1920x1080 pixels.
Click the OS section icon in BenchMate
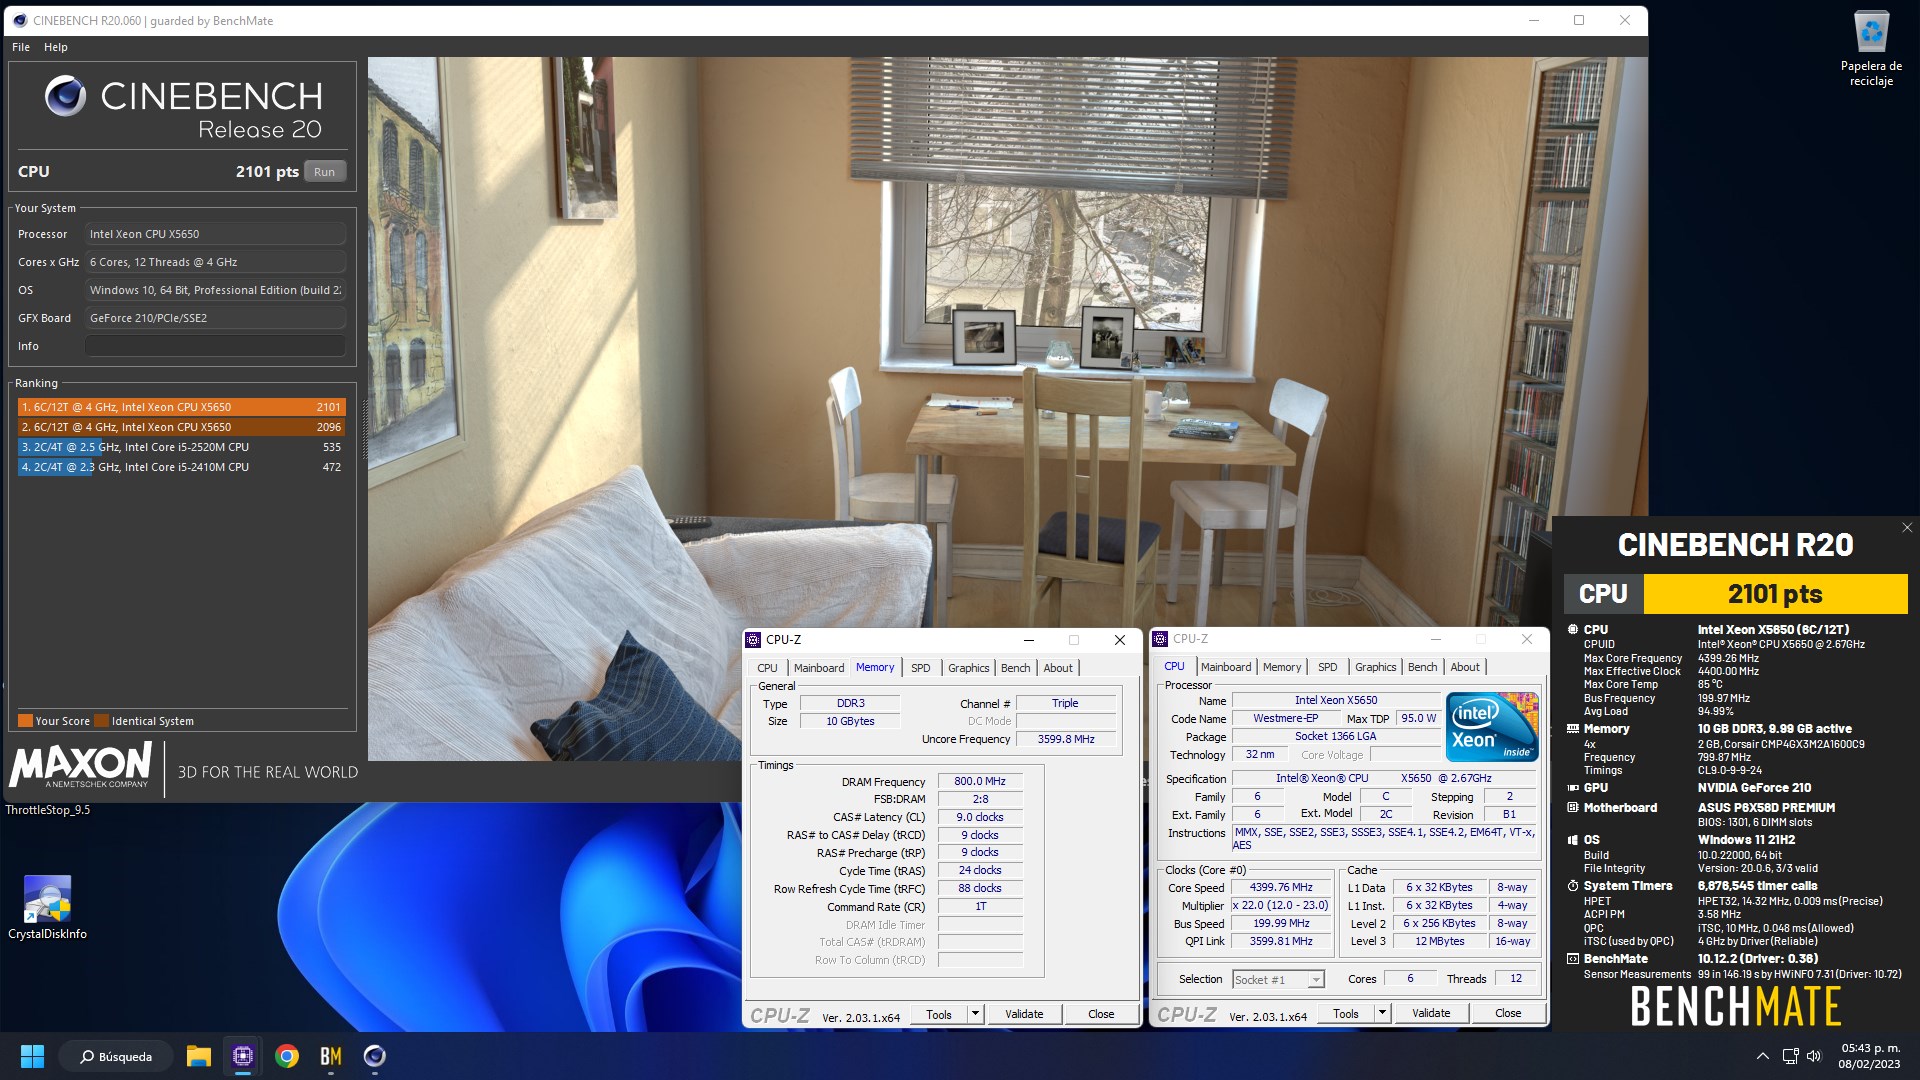pyautogui.click(x=1573, y=840)
